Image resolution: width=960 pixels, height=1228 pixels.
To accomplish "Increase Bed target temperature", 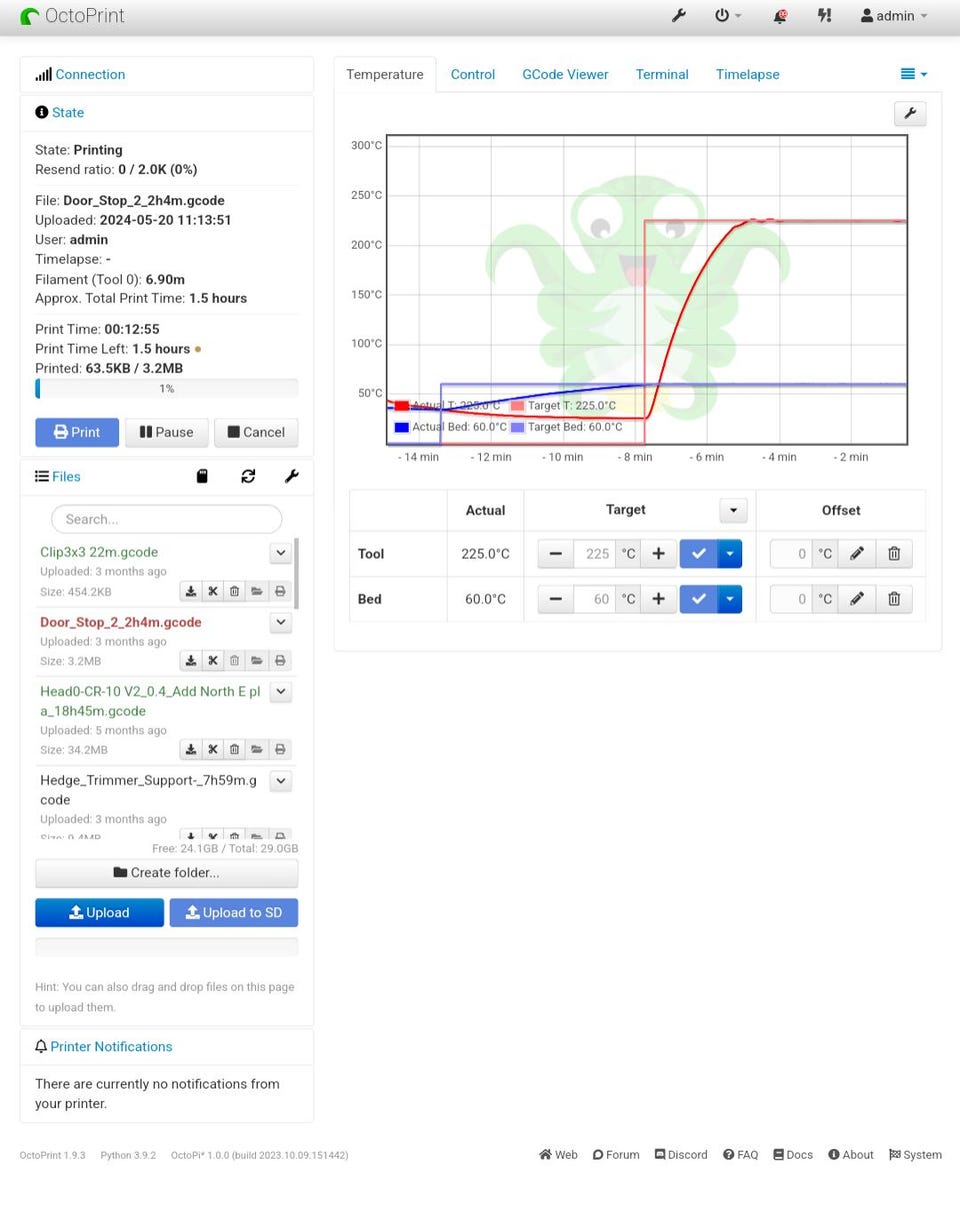I will tap(658, 599).
